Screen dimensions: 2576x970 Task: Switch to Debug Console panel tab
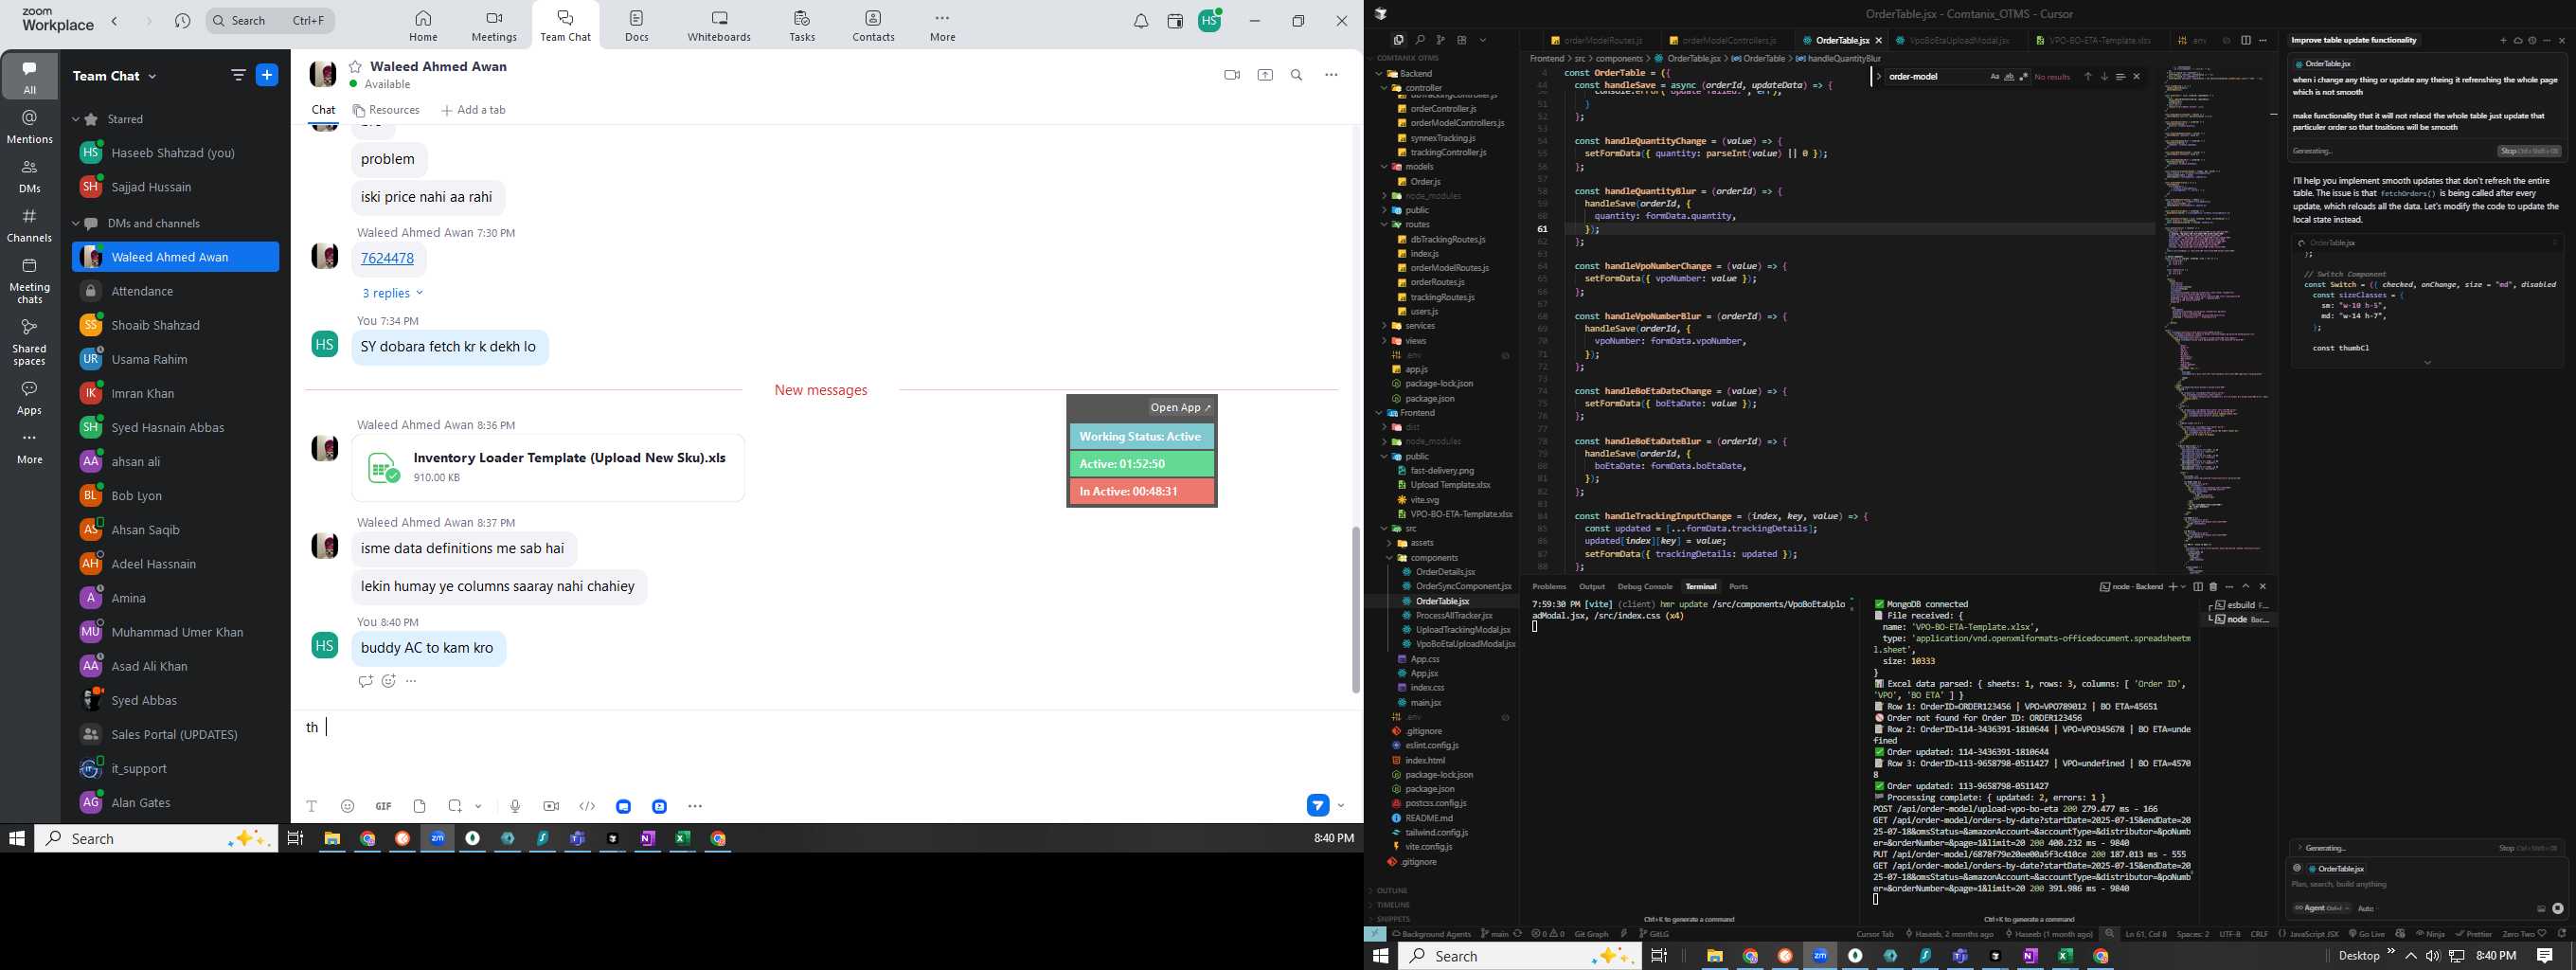click(1645, 587)
